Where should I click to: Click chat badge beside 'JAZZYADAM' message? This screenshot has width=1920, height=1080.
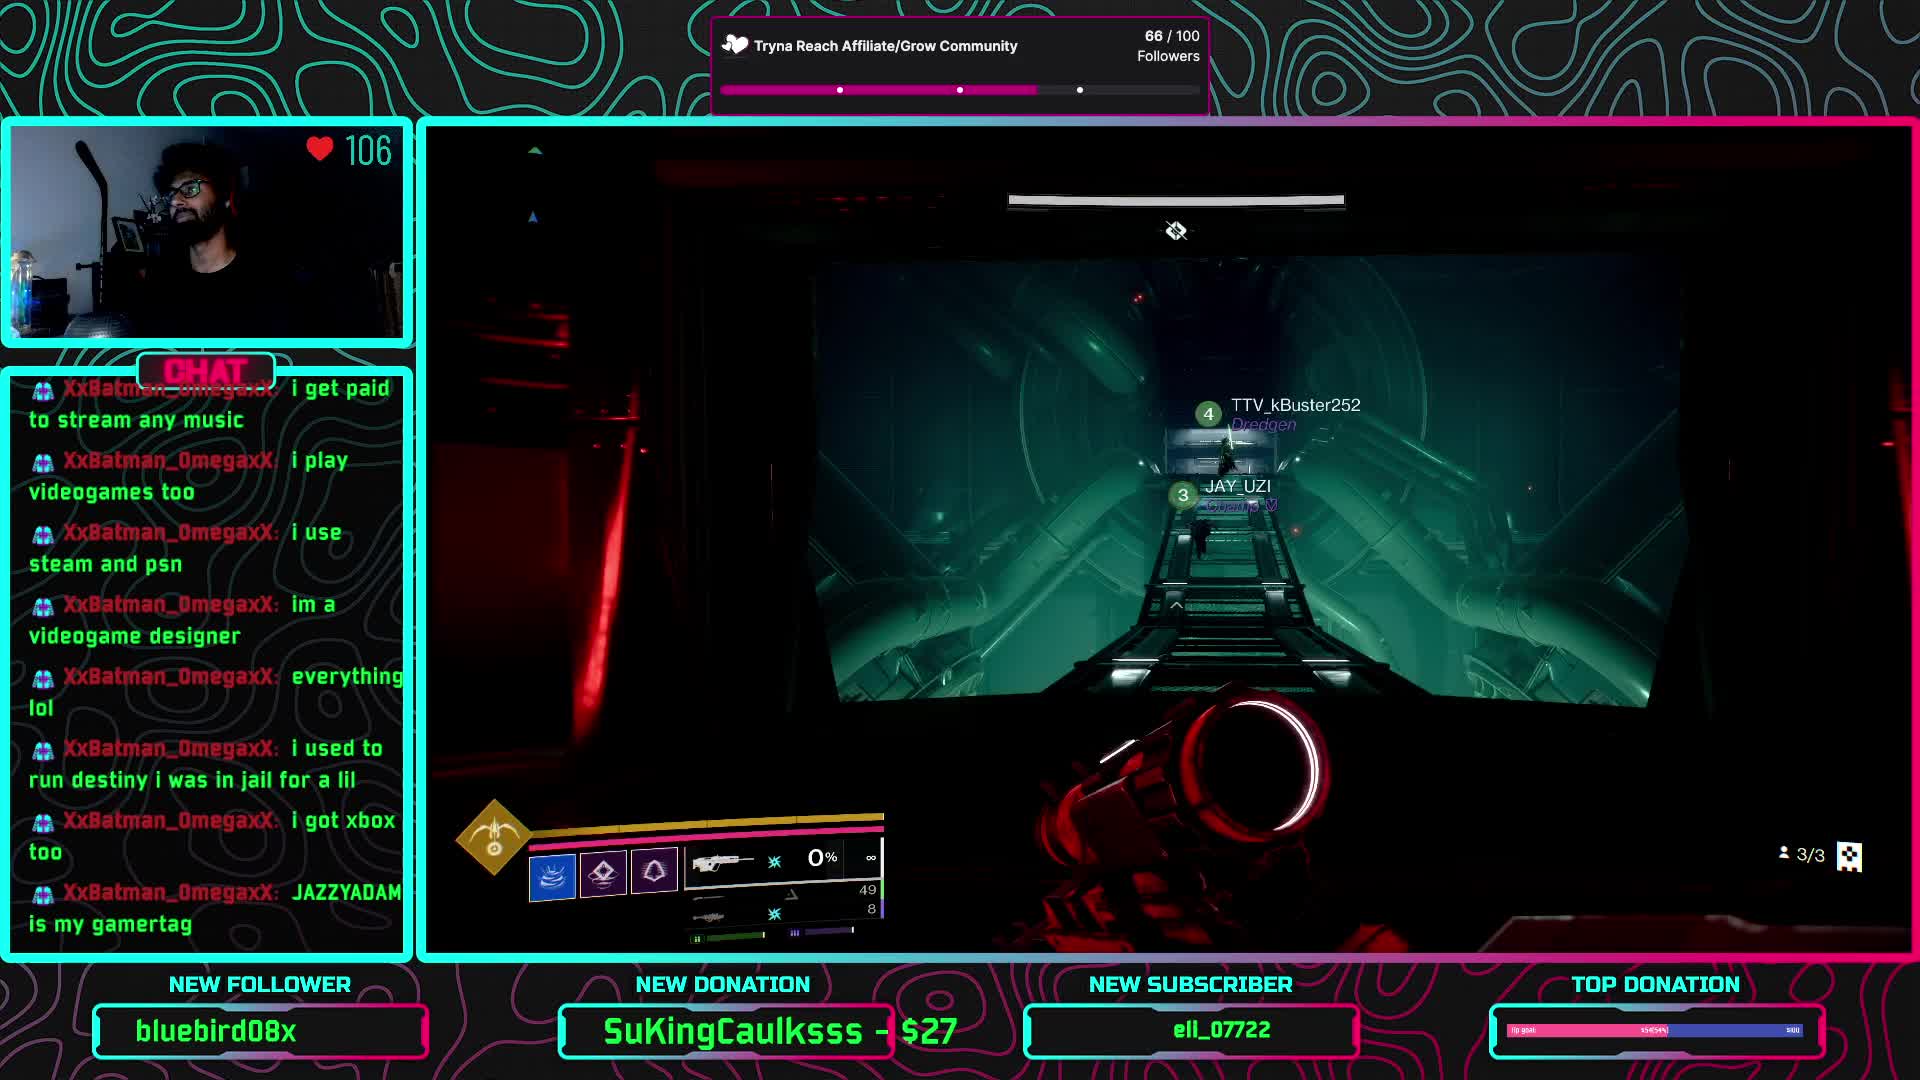coord(43,894)
